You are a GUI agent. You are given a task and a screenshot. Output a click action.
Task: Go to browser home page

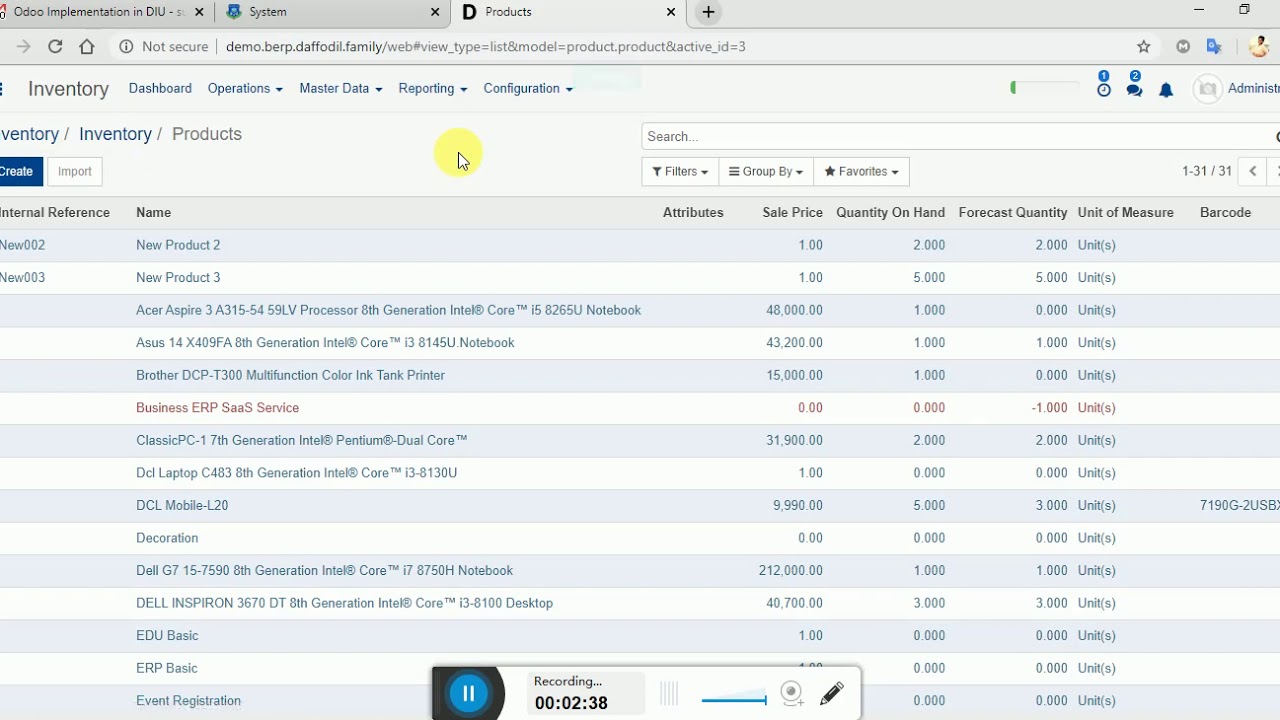coord(87,47)
